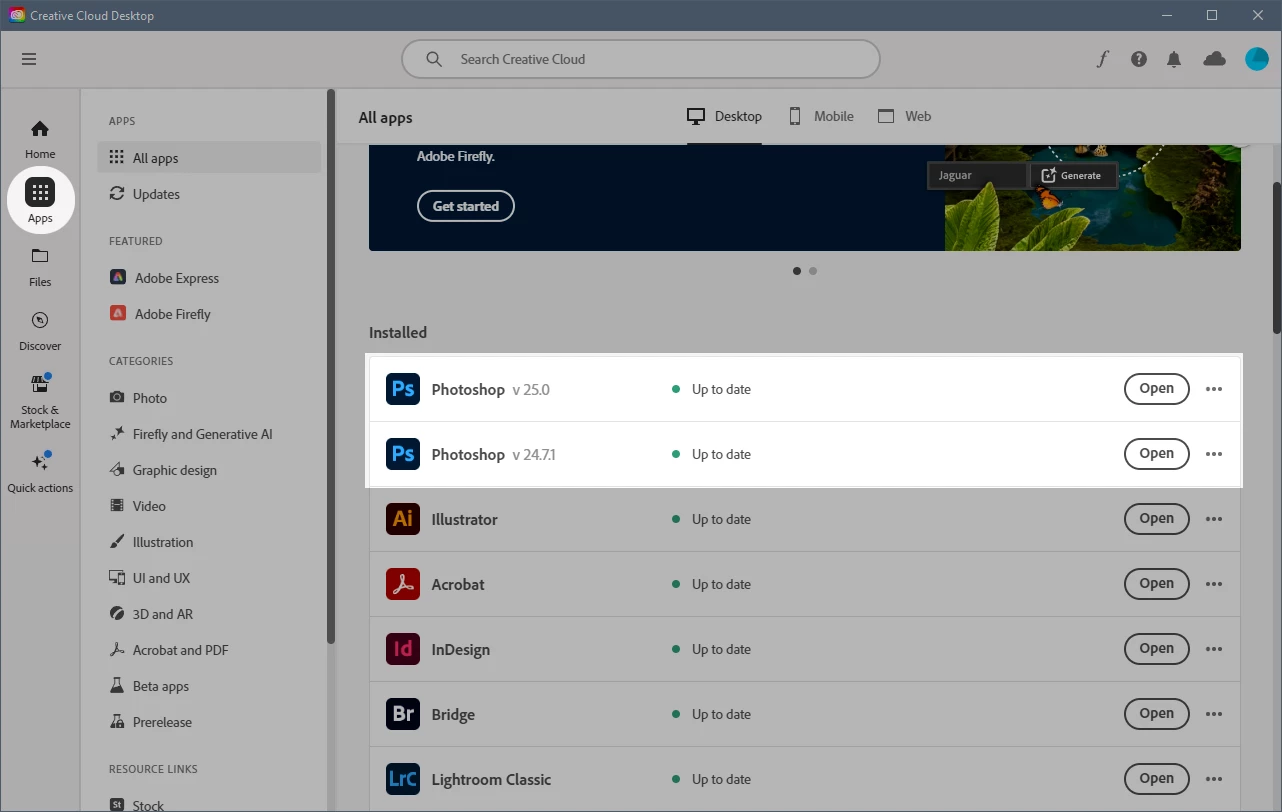Open Discover in left sidebar
1282x812 pixels.
coord(40,331)
